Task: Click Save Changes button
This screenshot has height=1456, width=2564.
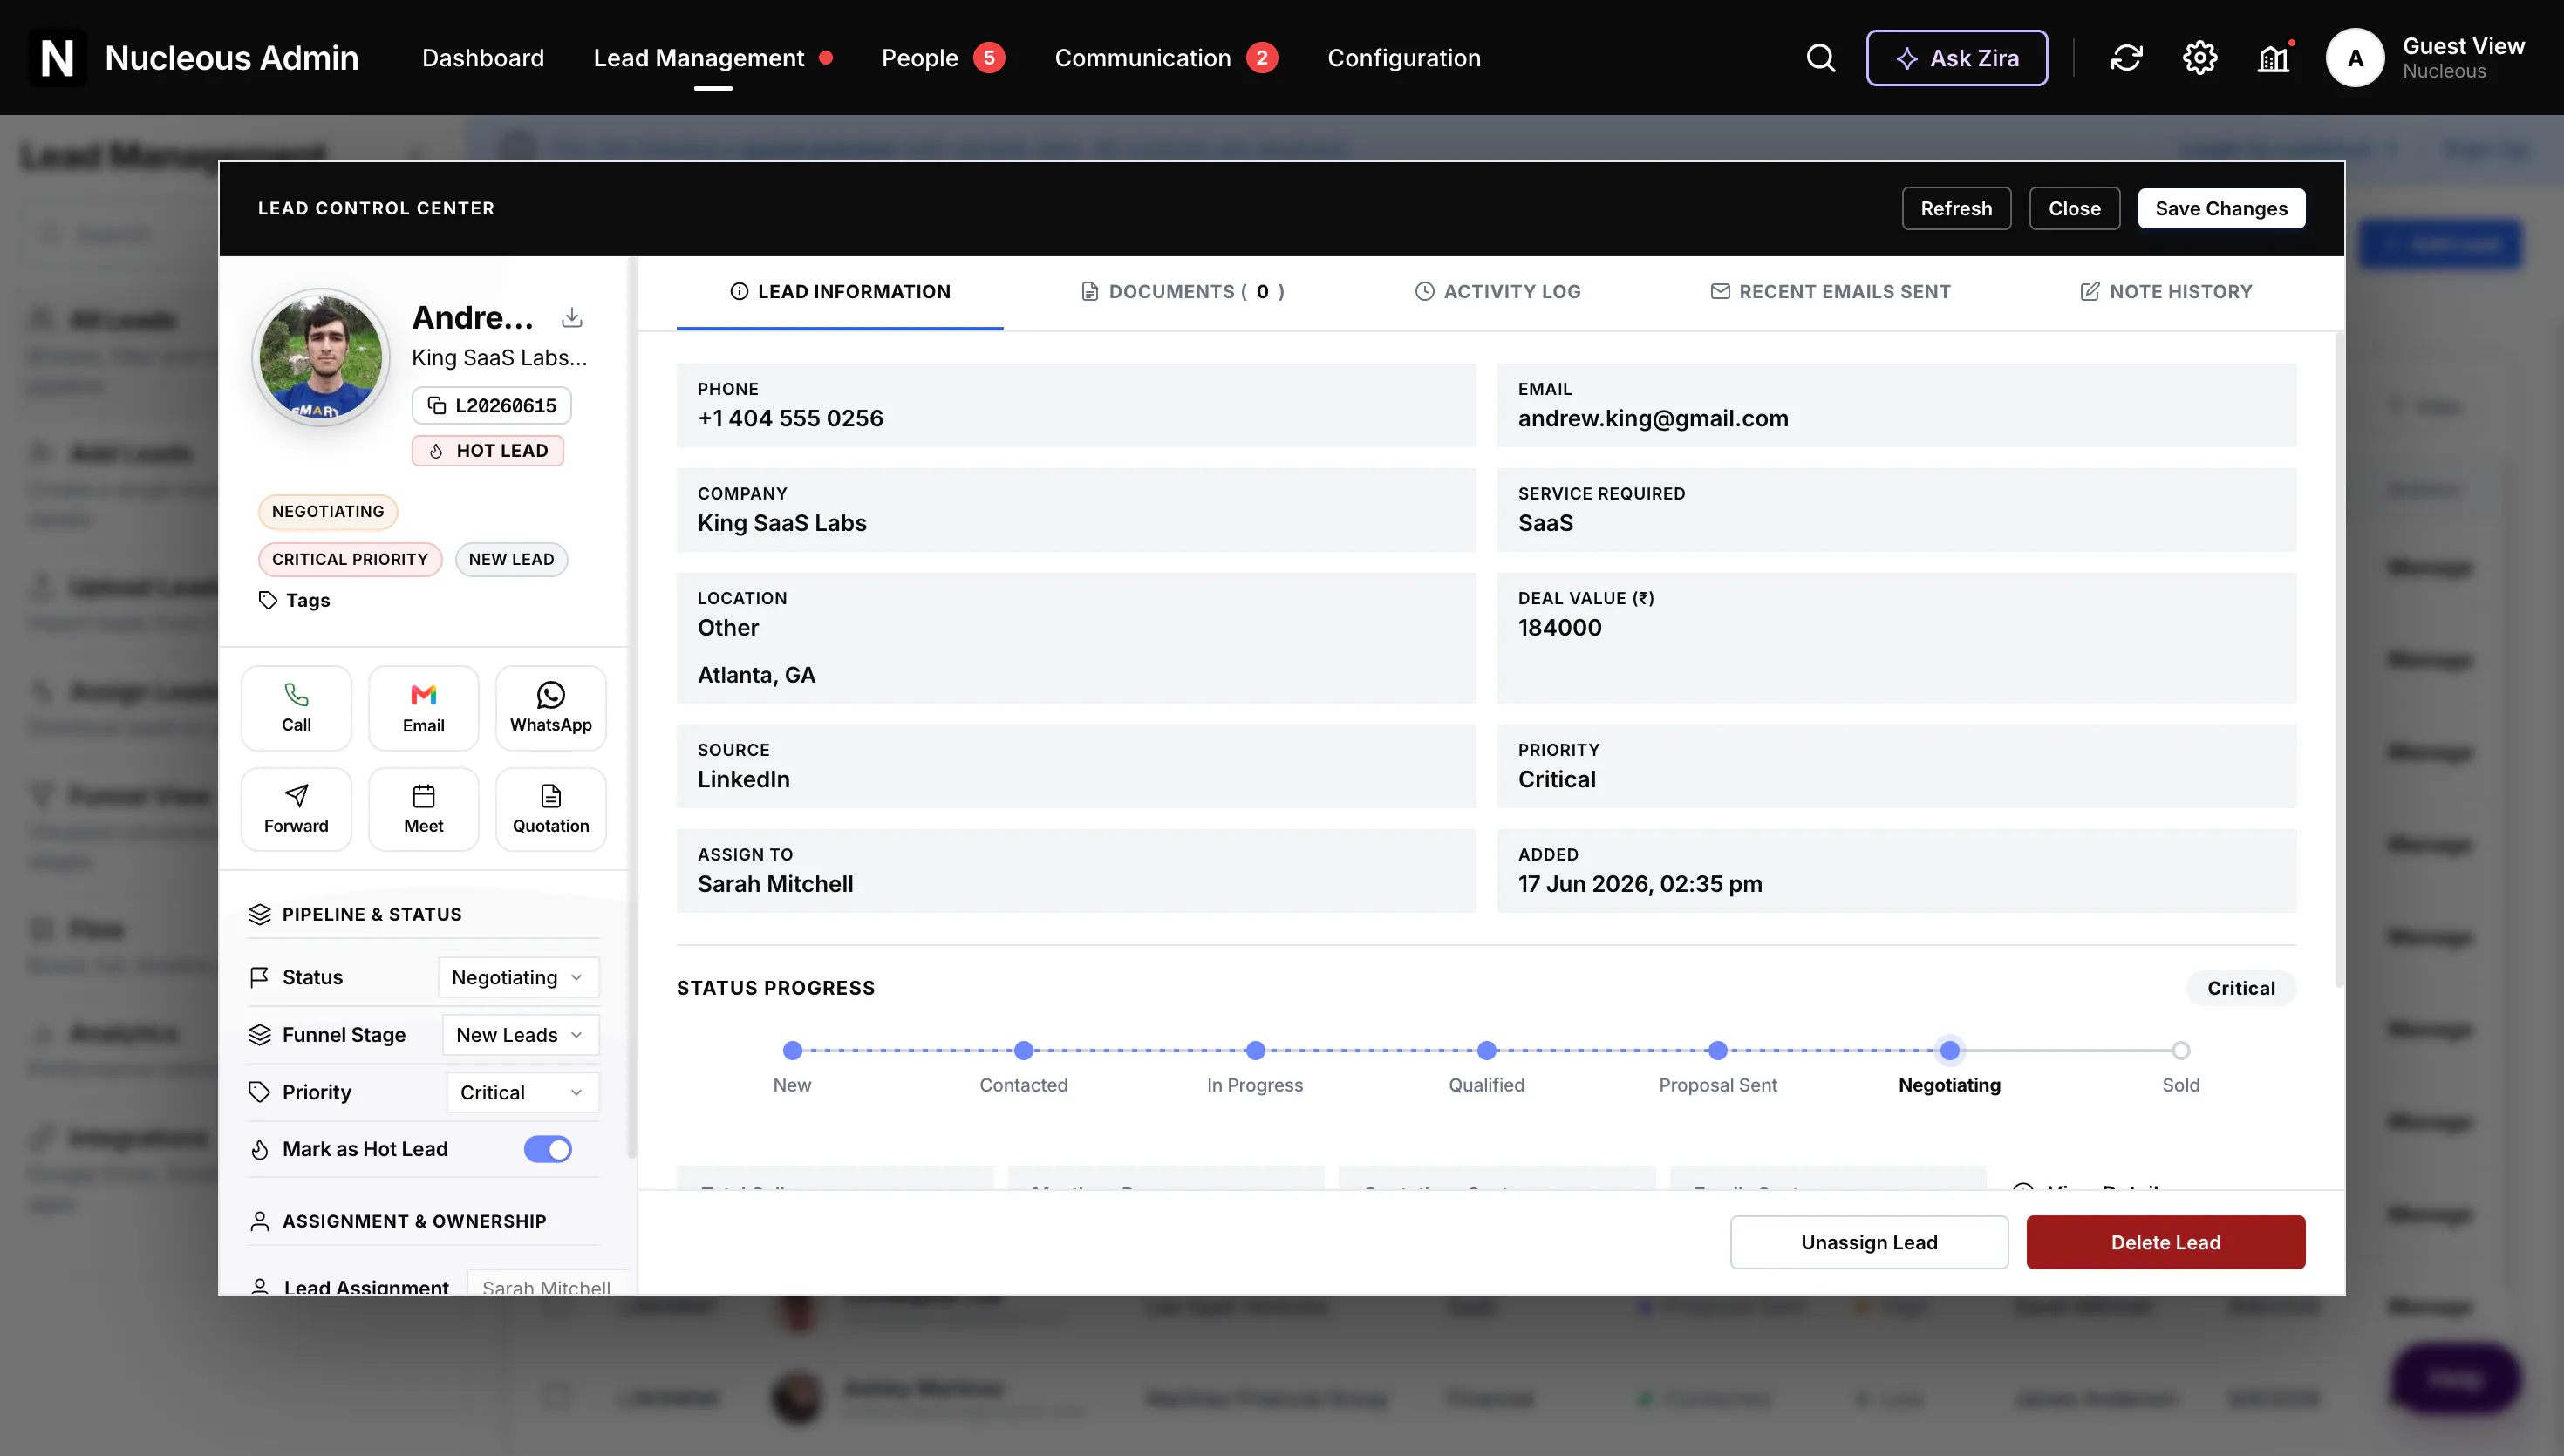Action: click(x=2221, y=208)
